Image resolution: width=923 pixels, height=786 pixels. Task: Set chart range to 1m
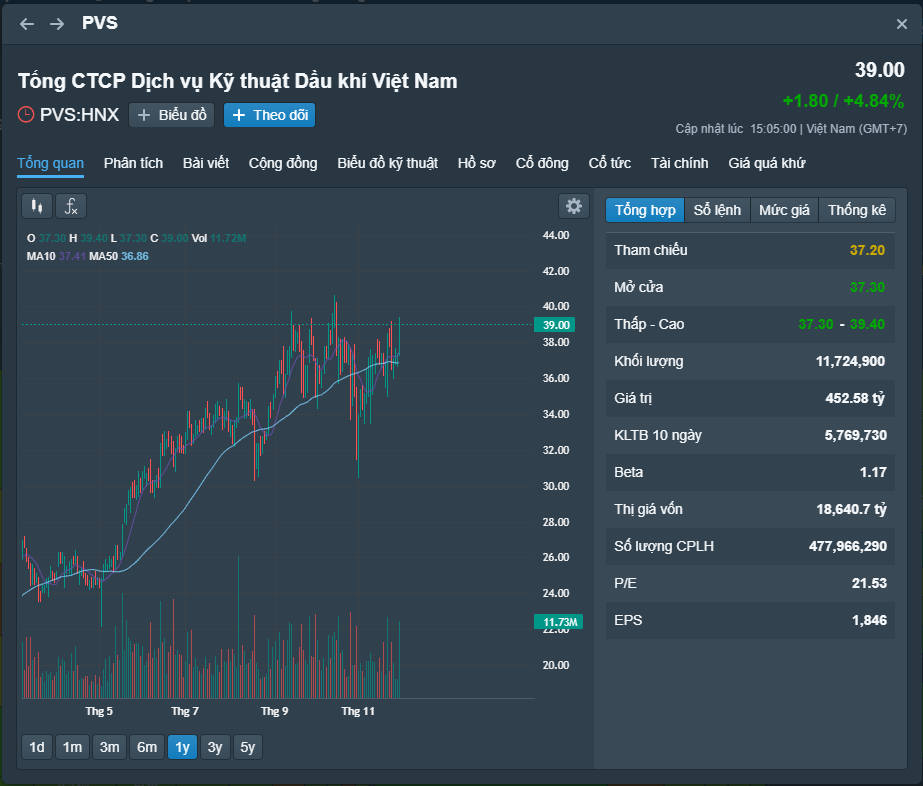pos(72,747)
